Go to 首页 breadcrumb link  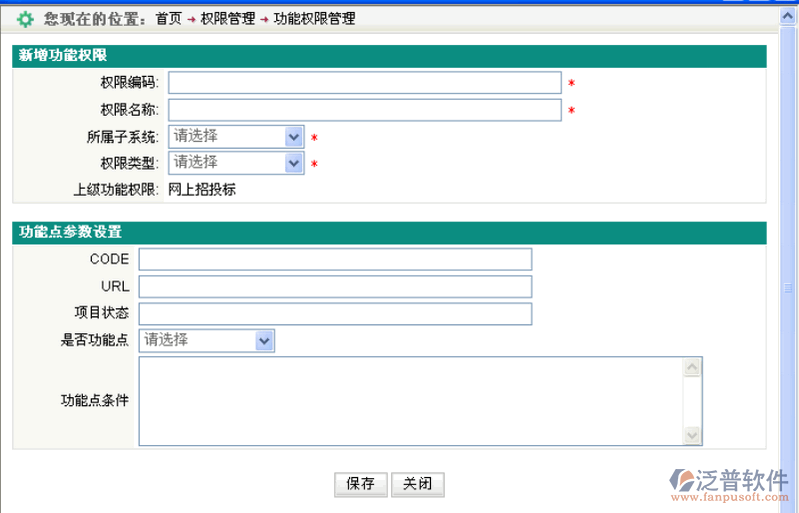coord(169,19)
